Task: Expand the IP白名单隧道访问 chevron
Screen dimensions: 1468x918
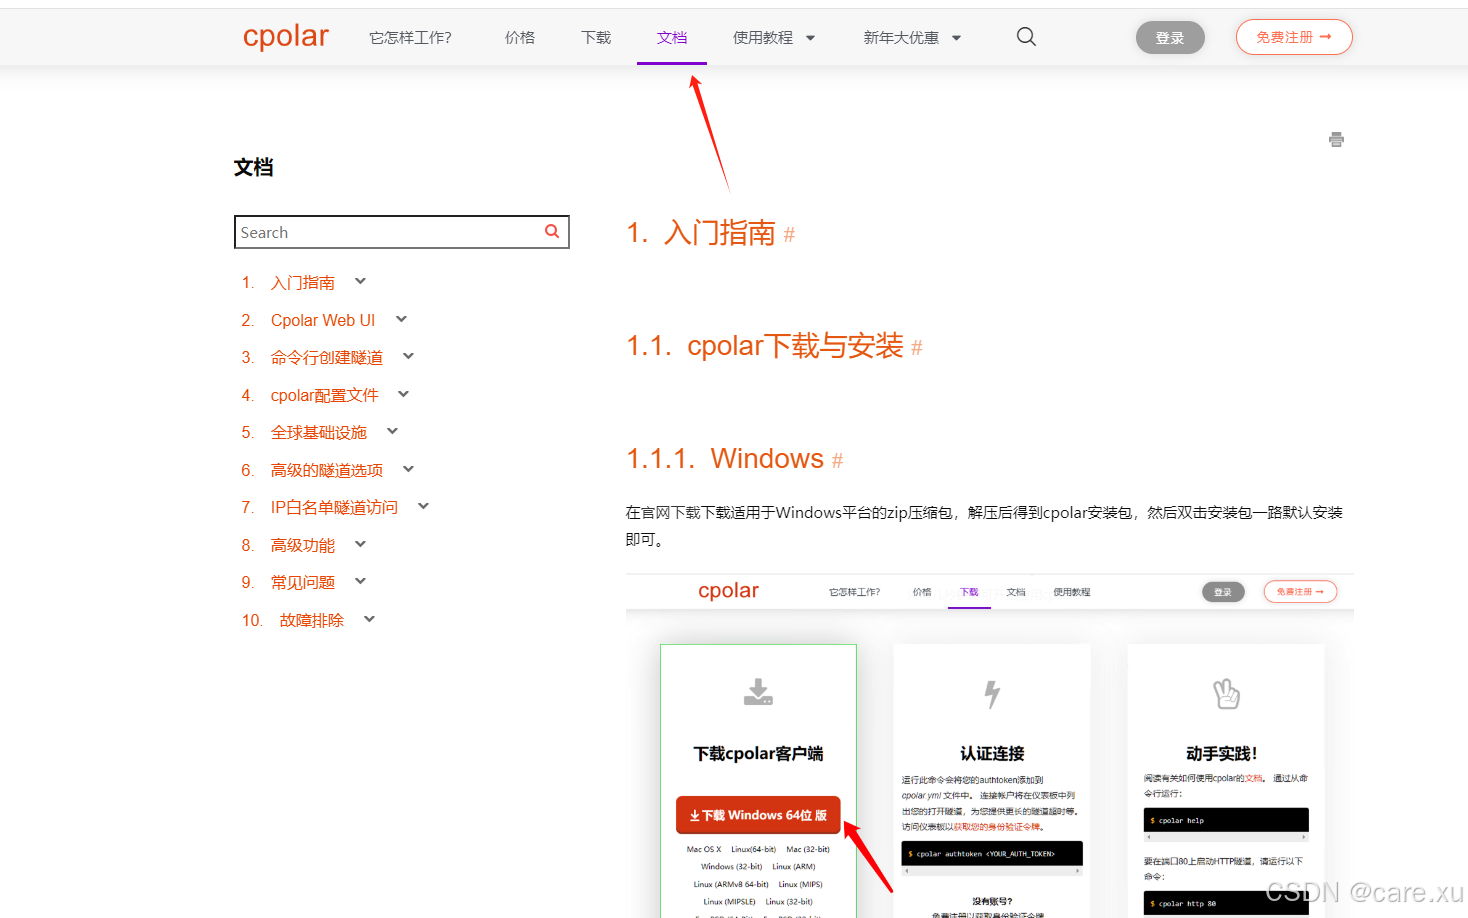Action: click(x=423, y=506)
